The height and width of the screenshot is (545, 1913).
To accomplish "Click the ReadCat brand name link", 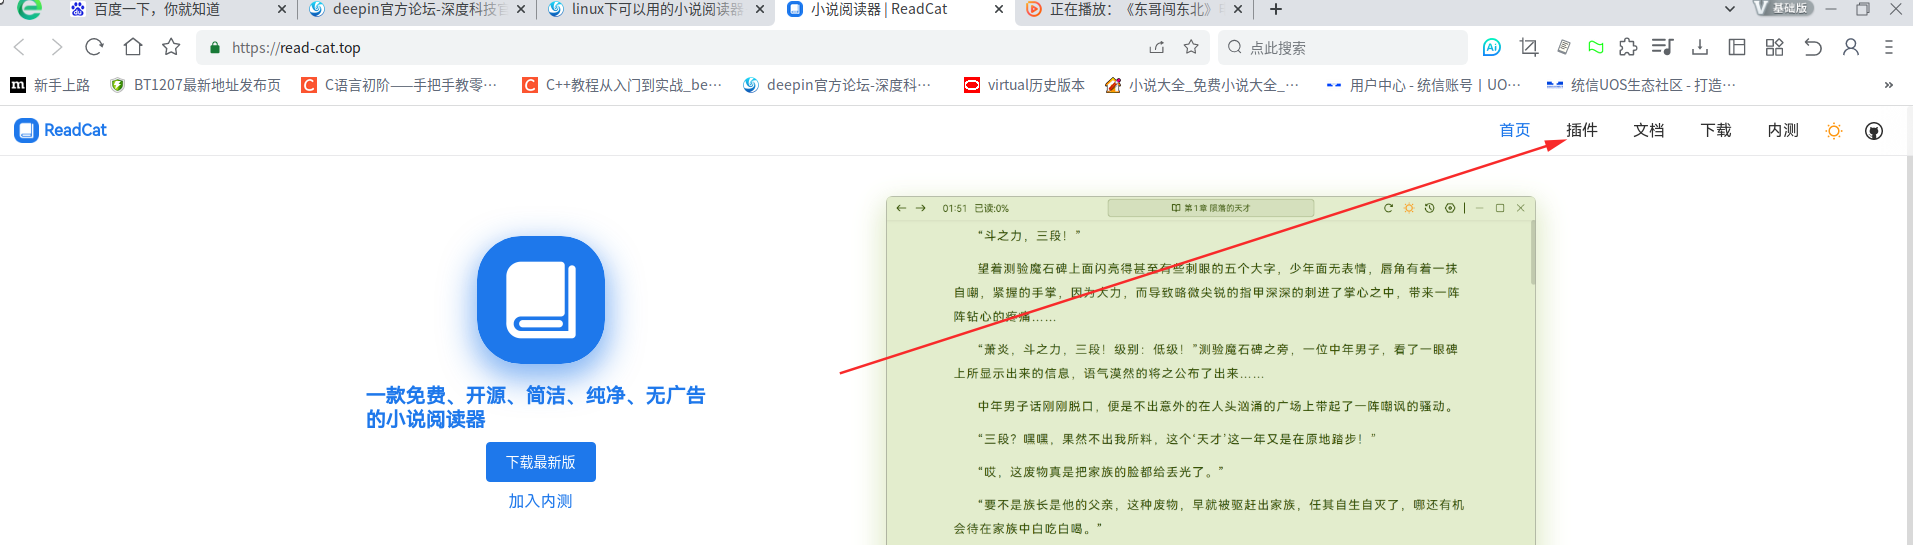I will [x=75, y=130].
